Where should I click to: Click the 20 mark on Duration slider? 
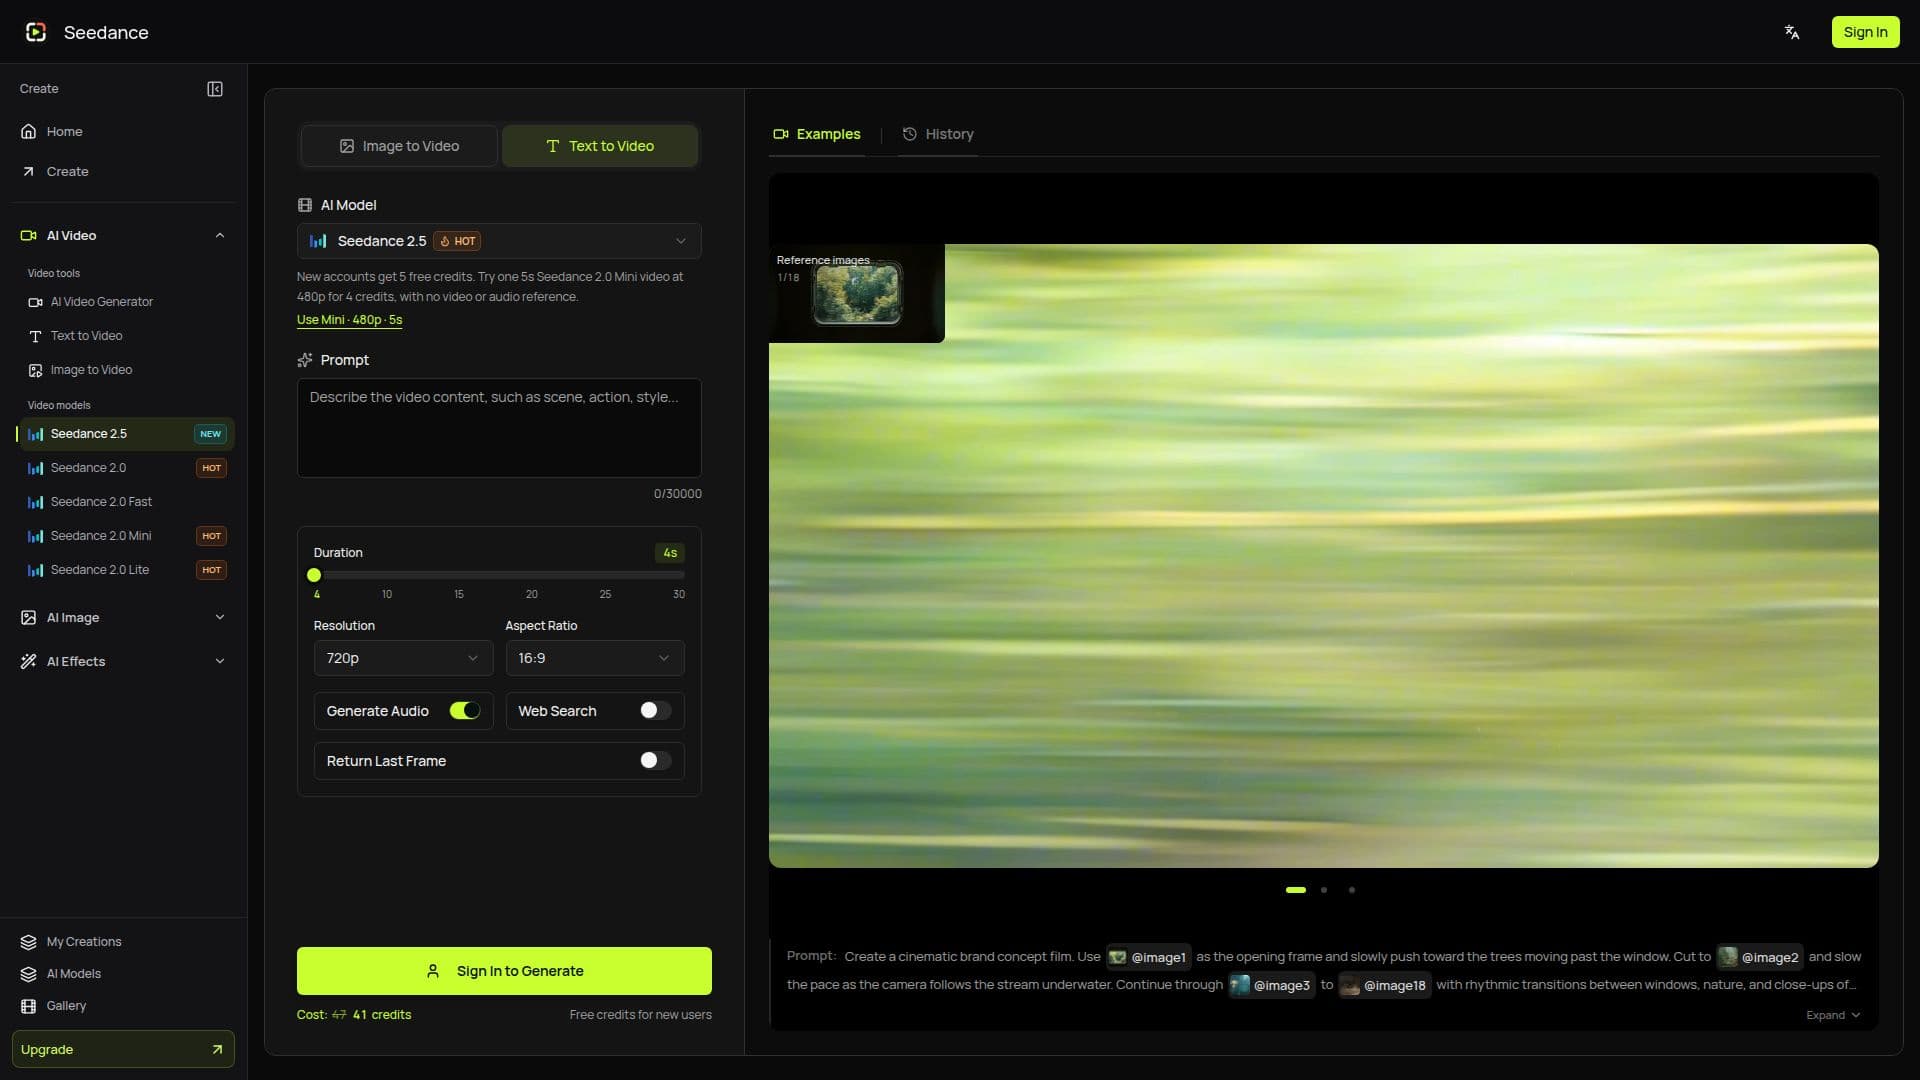[x=532, y=594]
